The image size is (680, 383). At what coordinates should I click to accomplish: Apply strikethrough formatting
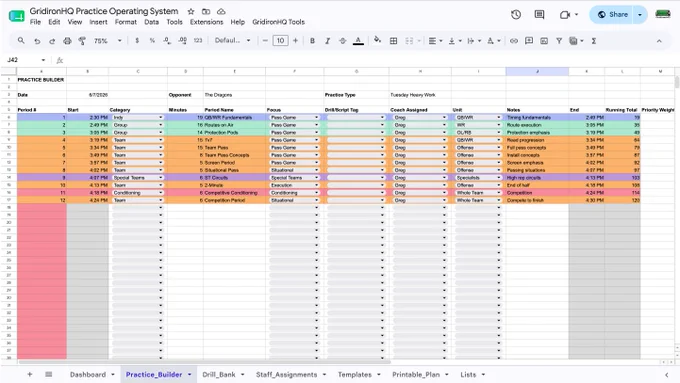click(343, 41)
